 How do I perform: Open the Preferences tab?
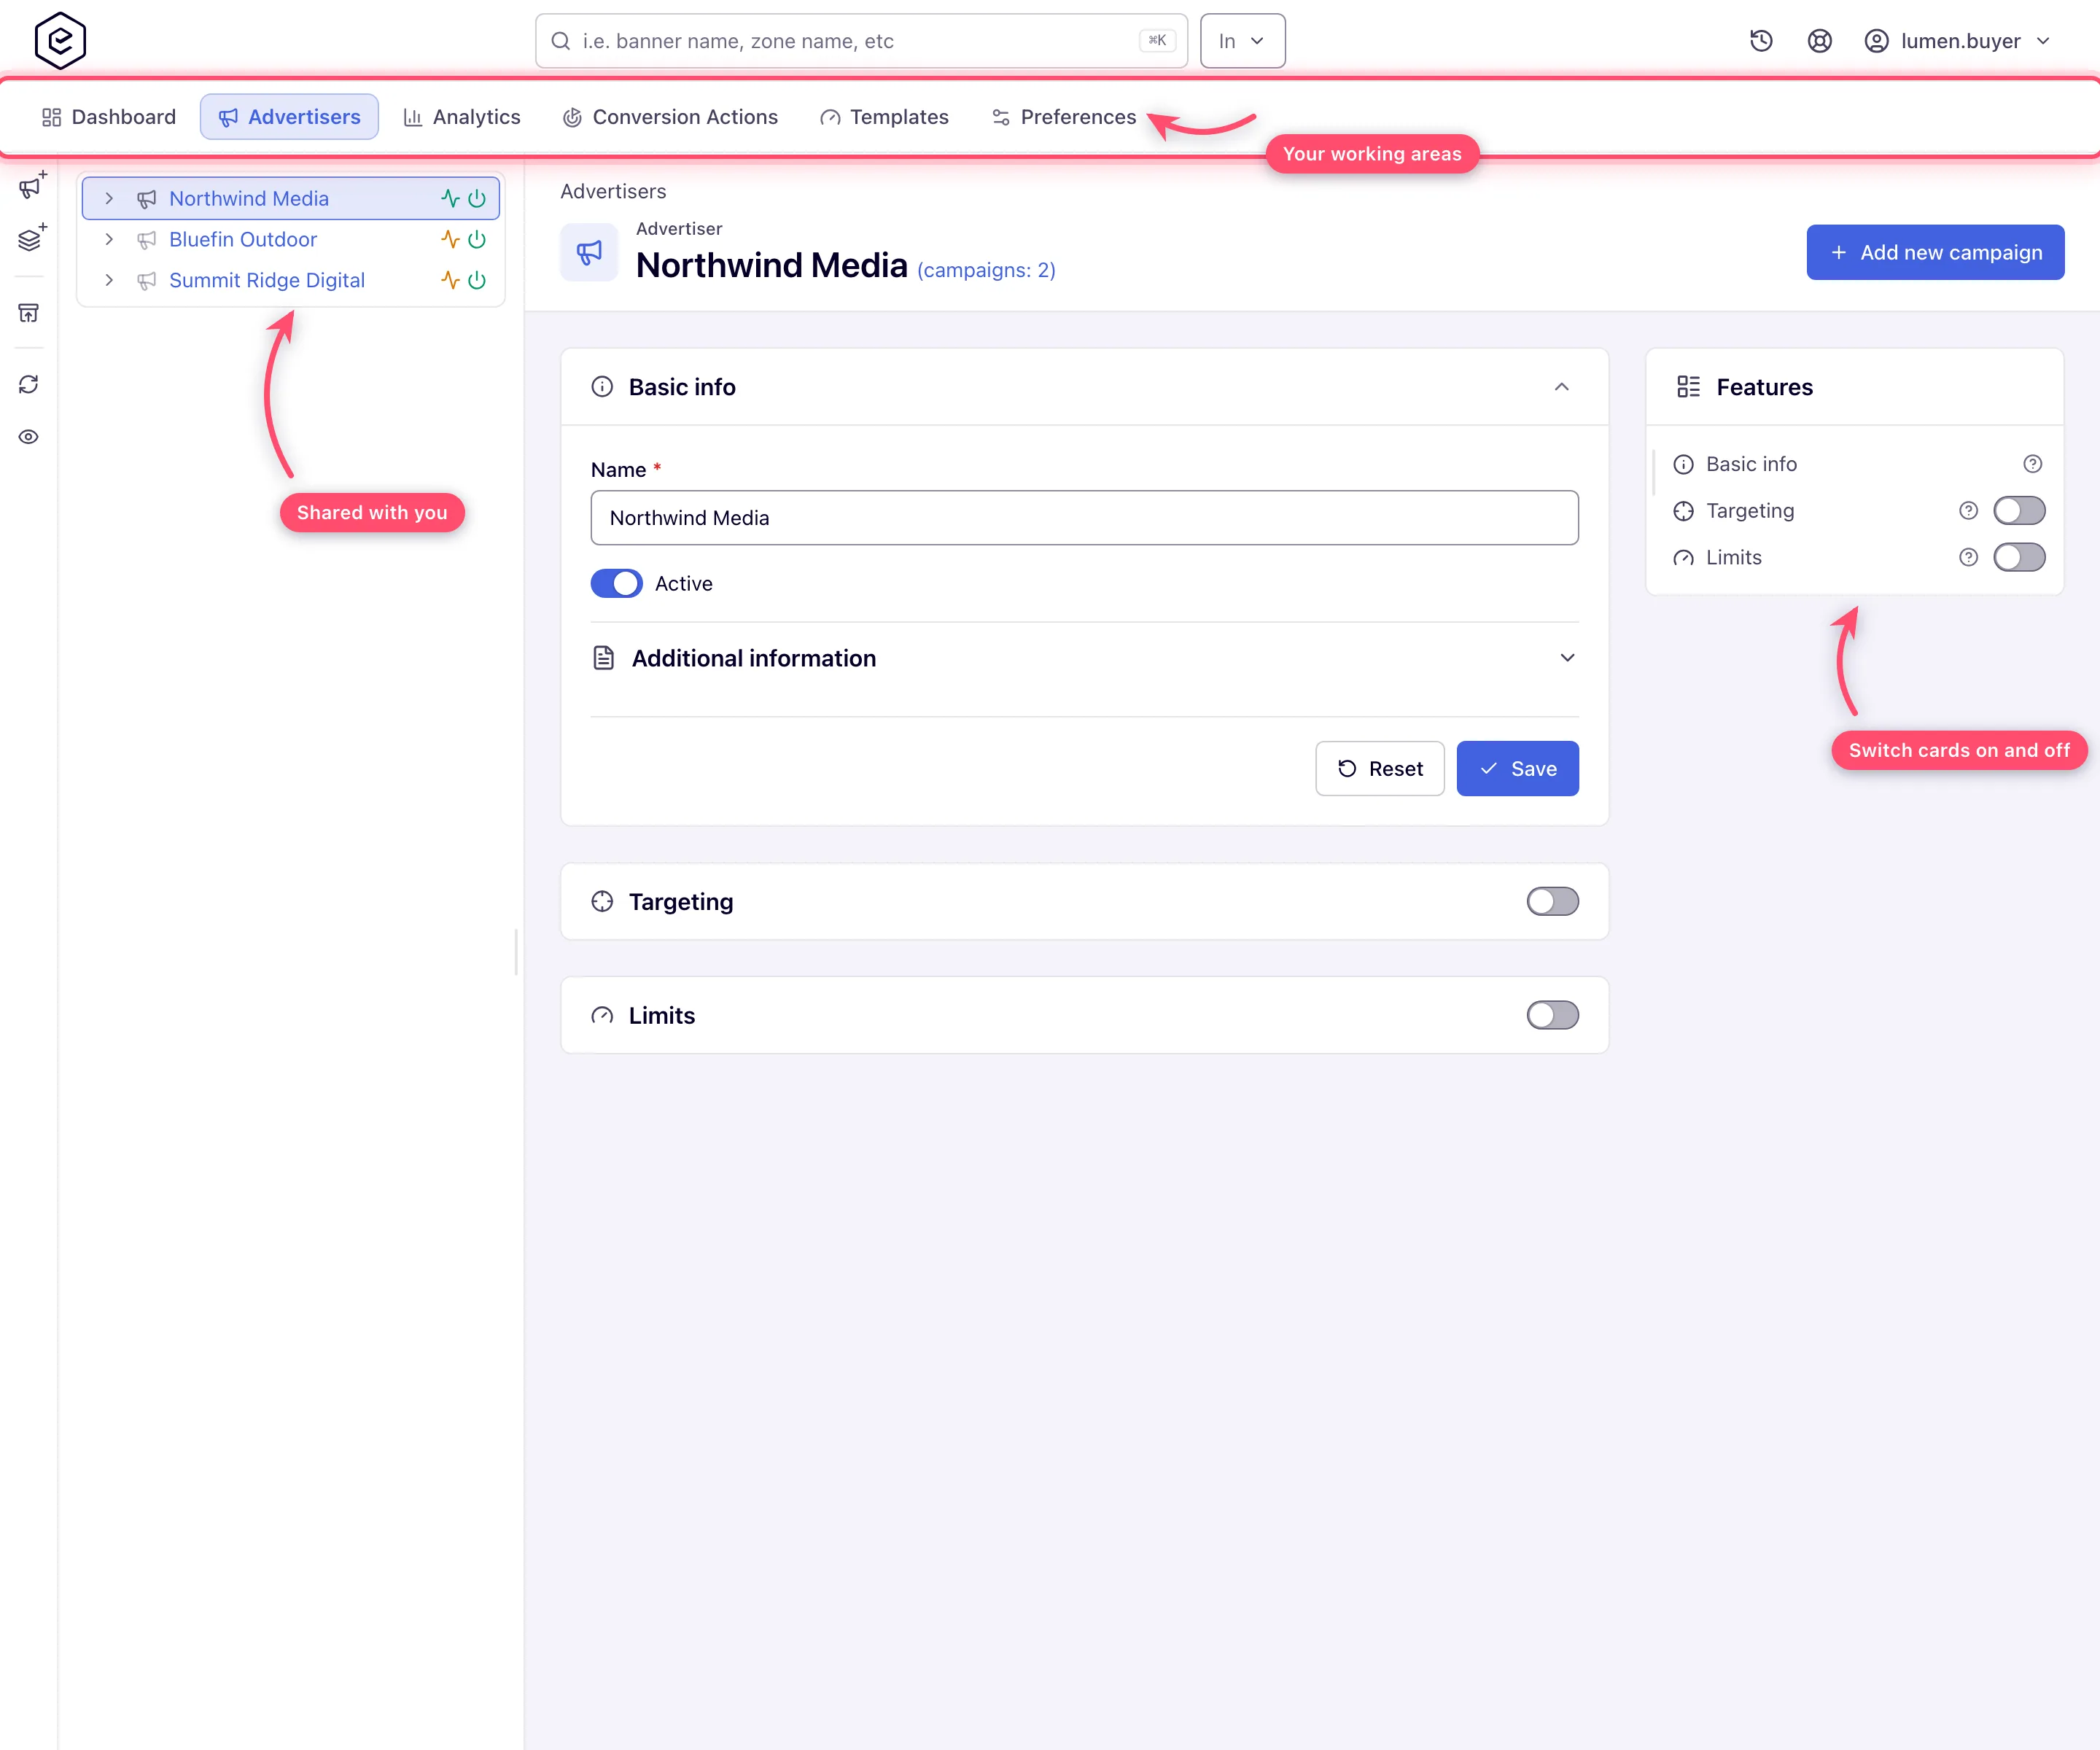1064,117
